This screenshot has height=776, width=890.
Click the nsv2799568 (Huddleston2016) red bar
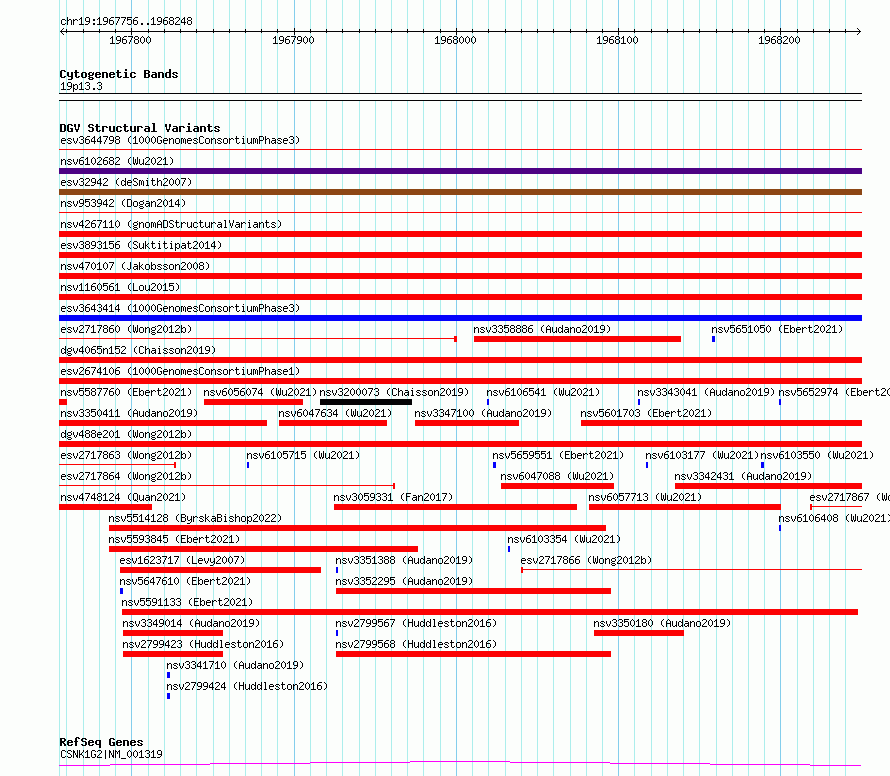click(x=473, y=654)
